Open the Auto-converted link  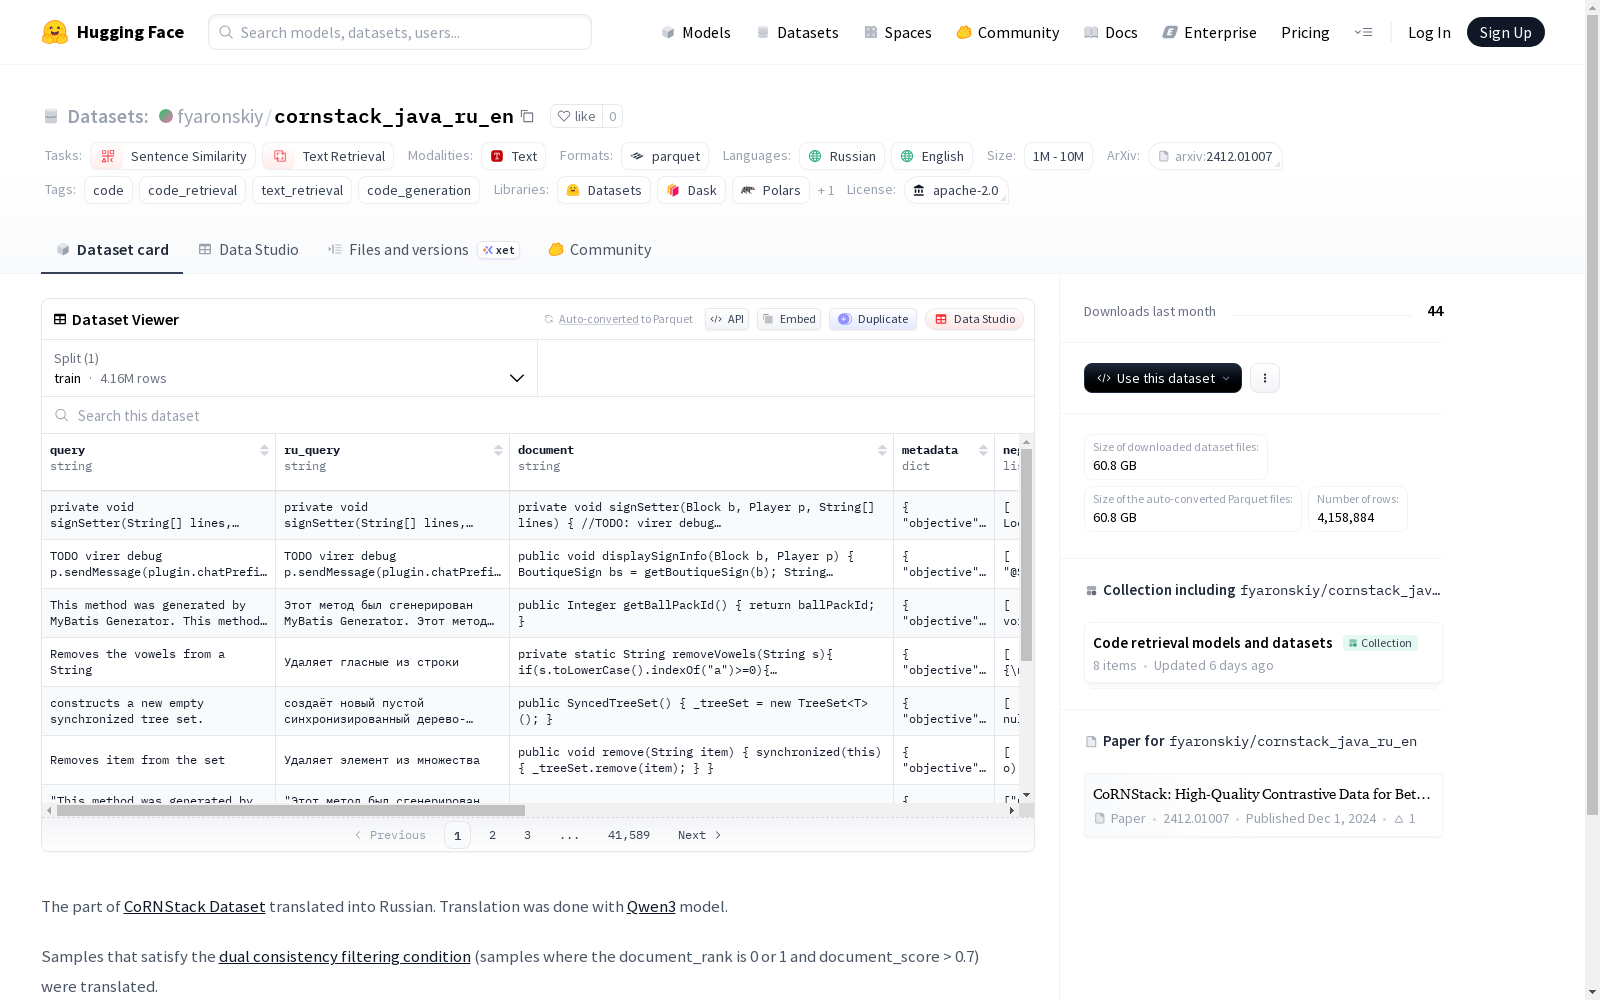599,319
